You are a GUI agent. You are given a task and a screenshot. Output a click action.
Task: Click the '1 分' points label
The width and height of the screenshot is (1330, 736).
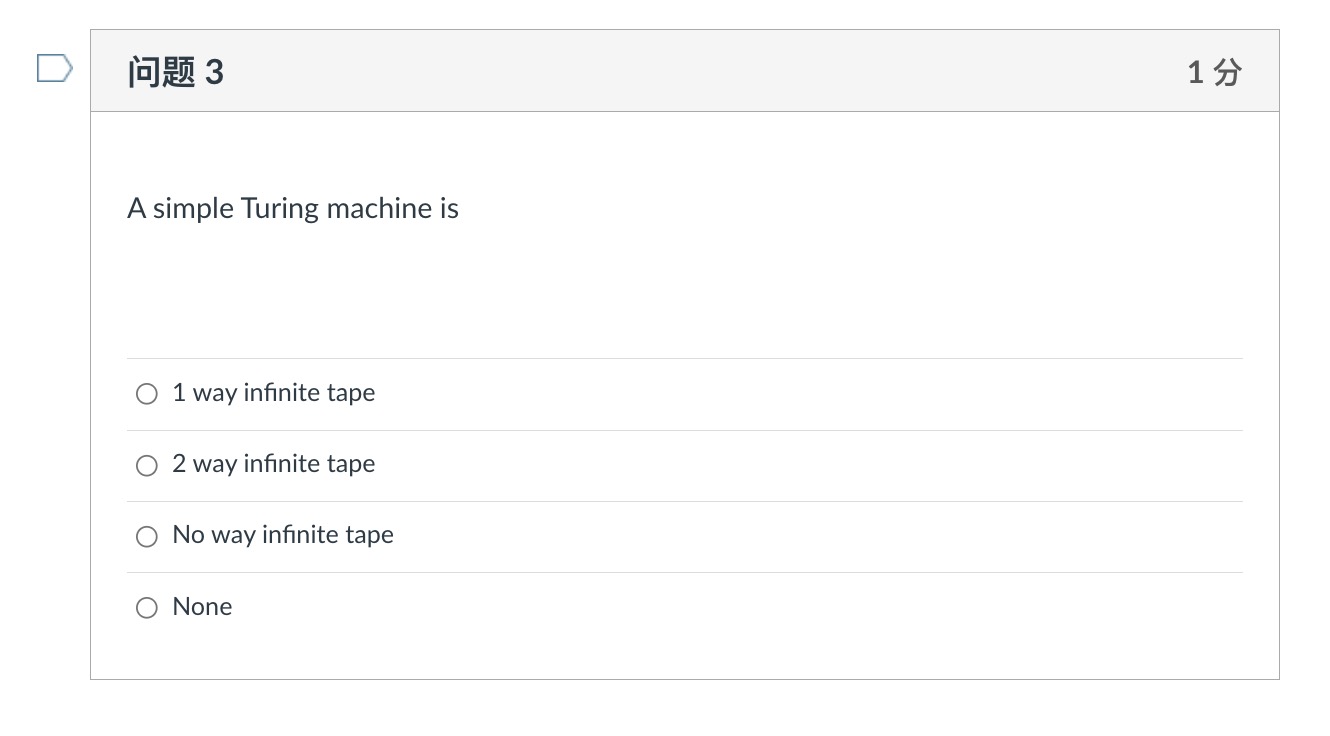point(1213,71)
